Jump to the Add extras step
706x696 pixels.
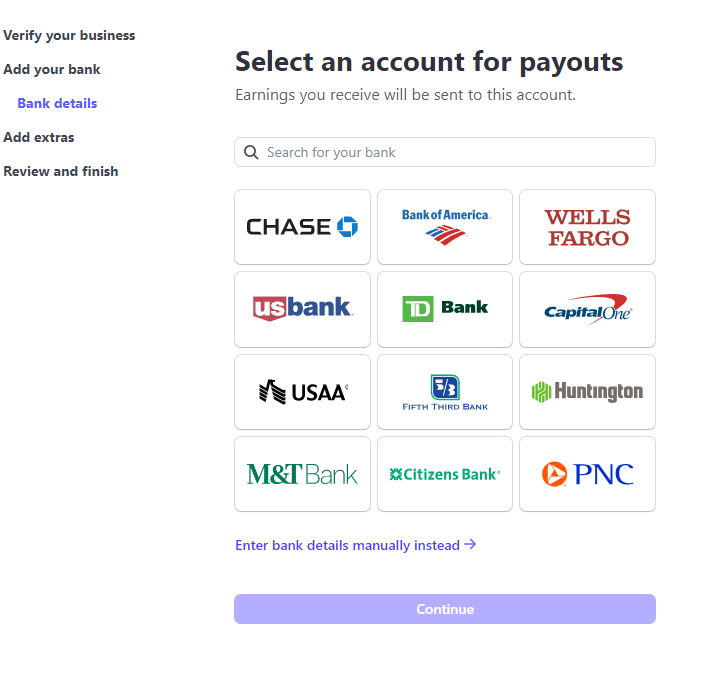tap(39, 137)
